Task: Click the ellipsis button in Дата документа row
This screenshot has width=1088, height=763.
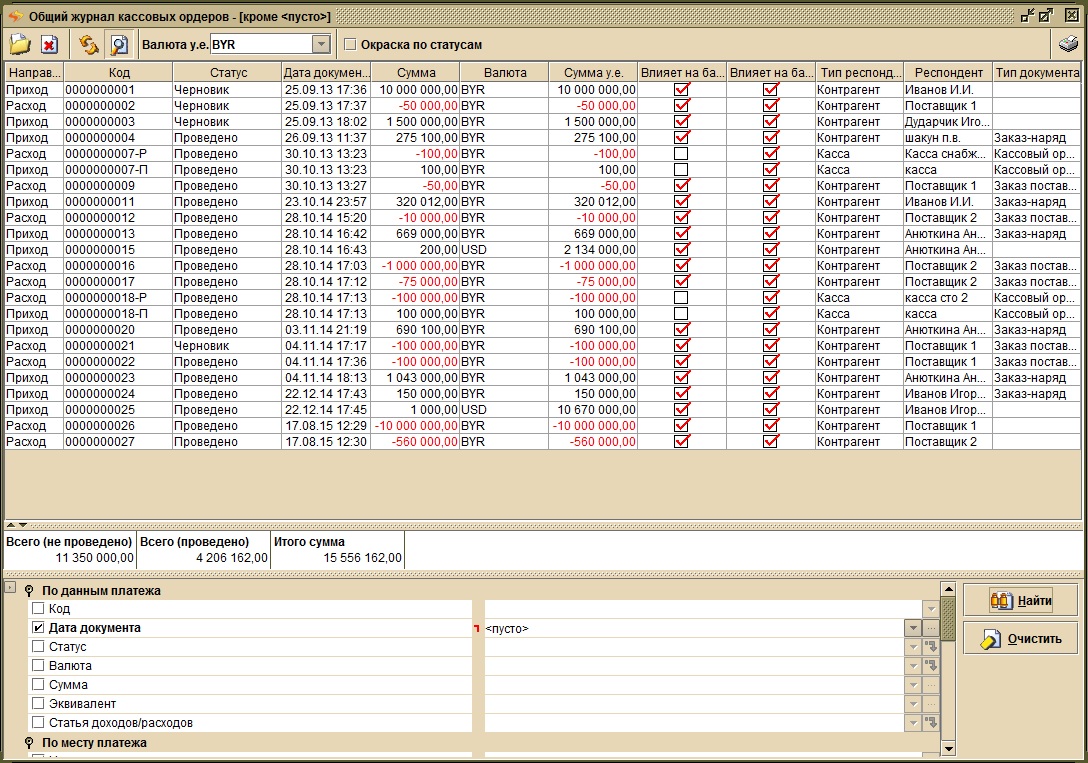Action: pos(931,628)
